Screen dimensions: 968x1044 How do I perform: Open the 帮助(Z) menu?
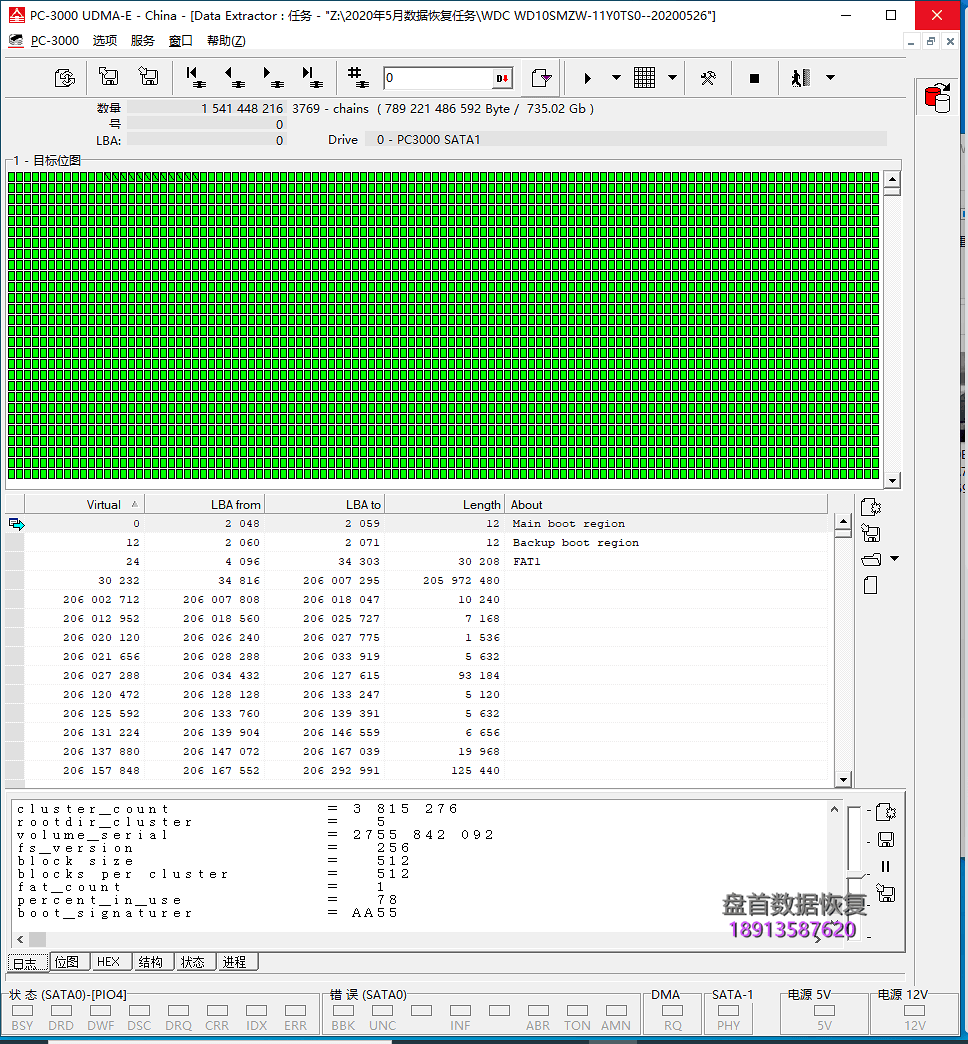(226, 41)
